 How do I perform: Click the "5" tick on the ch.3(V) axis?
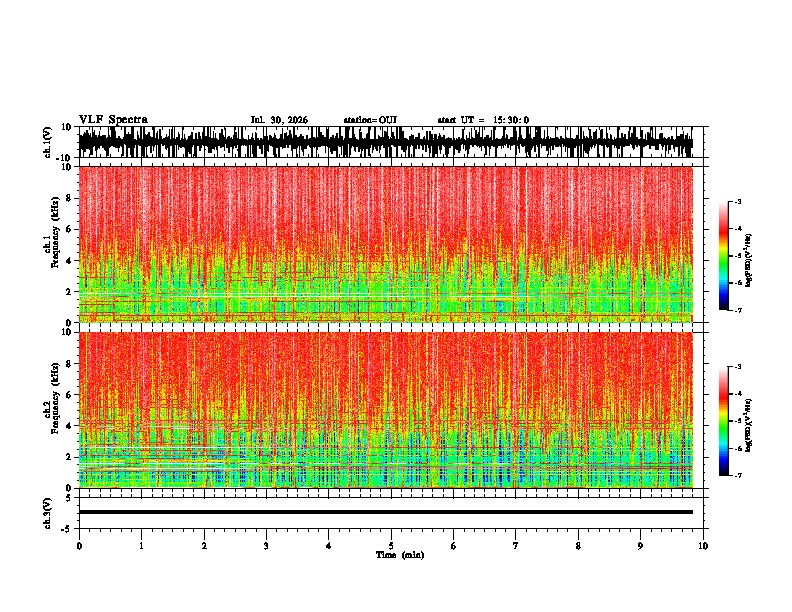69,498
